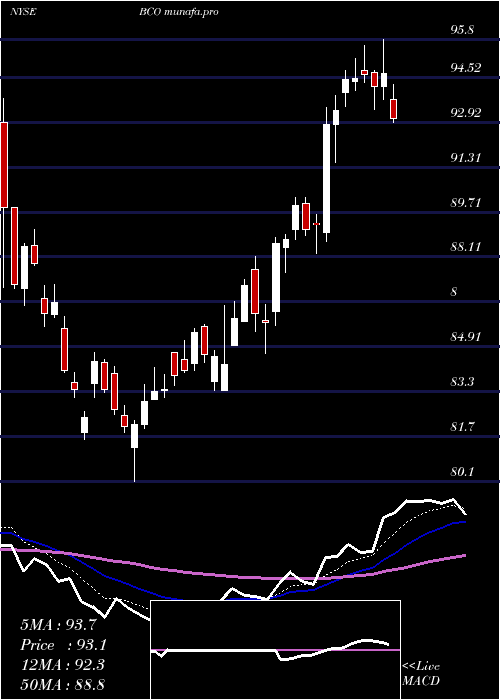Click the last red candlestick near 92.92
Viewport: 500px width, 700px height.
(393, 109)
